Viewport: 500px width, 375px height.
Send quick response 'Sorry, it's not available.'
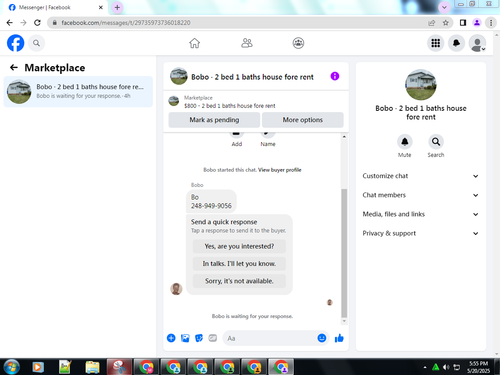[x=239, y=281]
